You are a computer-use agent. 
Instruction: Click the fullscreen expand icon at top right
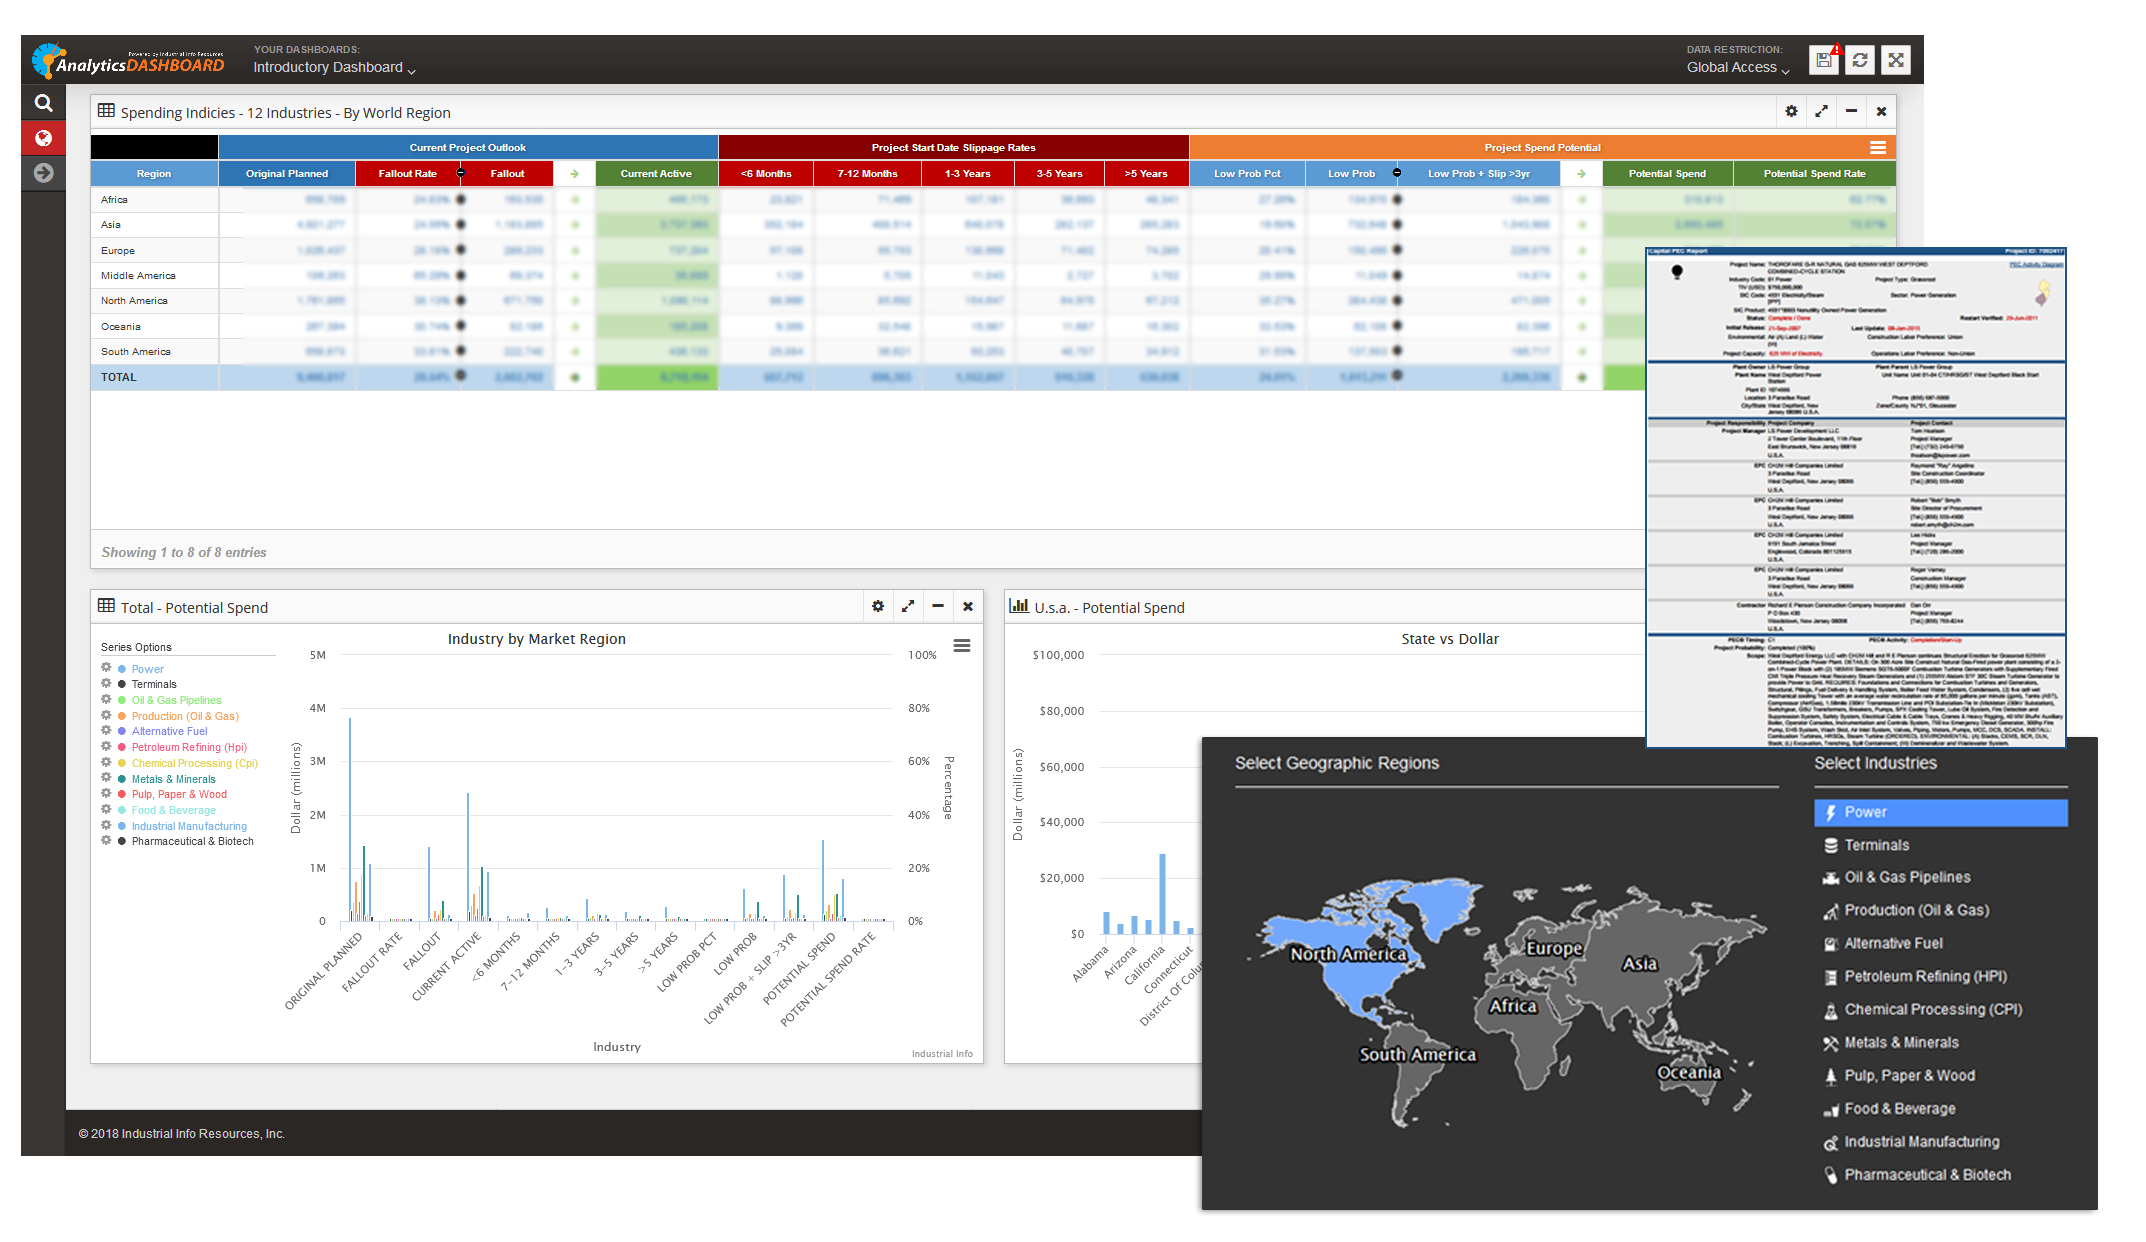[x=1895, y=59]
